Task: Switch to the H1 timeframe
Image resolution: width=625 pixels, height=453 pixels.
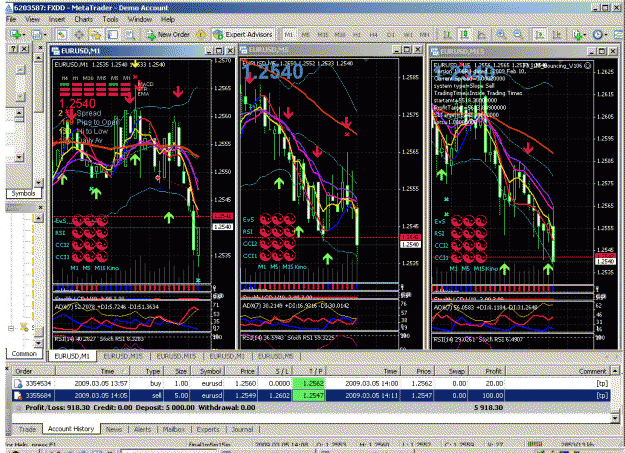Action: click(356, 35)
